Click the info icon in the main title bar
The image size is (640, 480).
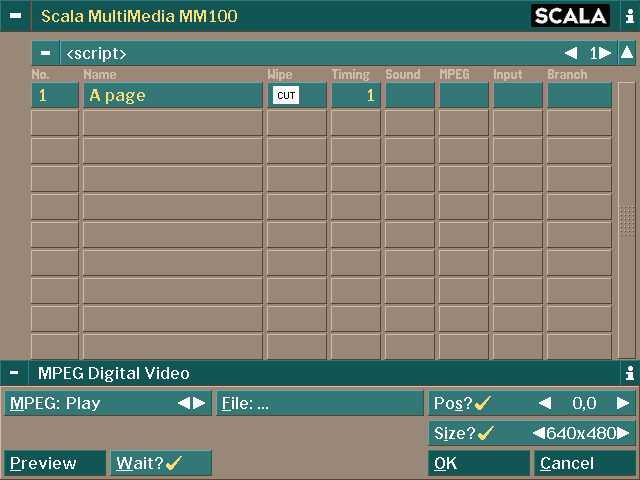coord(629,16)
